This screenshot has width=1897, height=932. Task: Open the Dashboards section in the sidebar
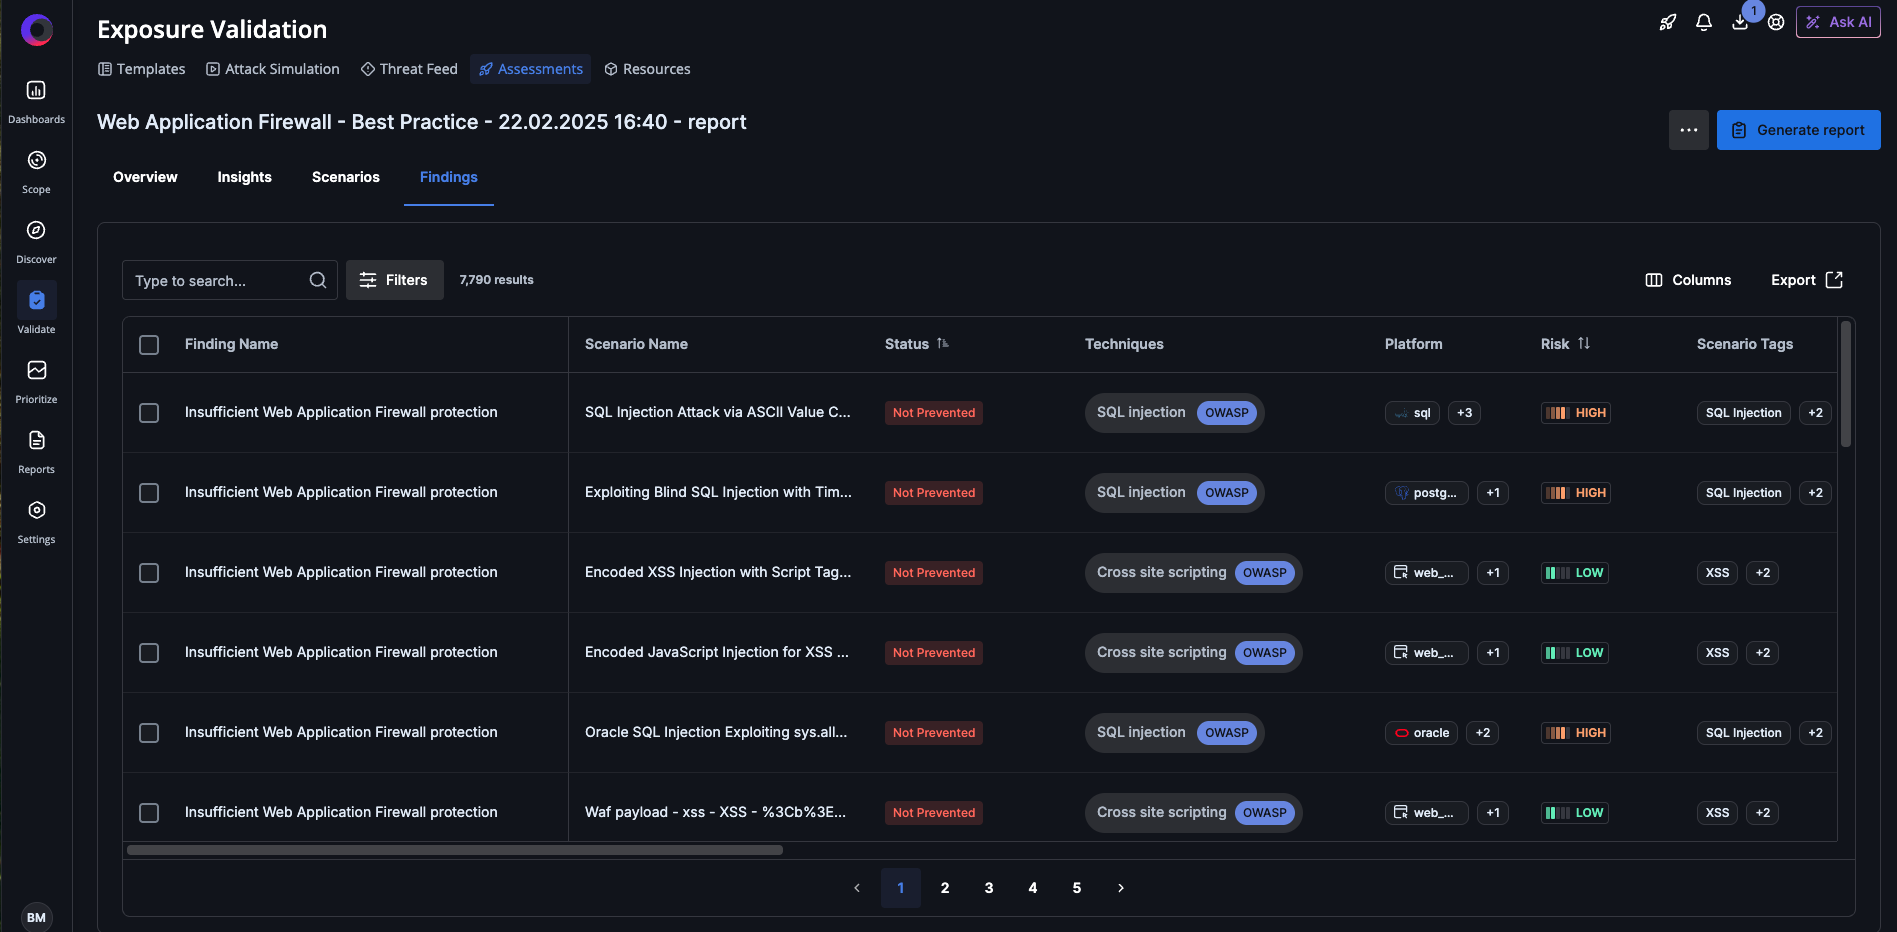coord(36,100)
